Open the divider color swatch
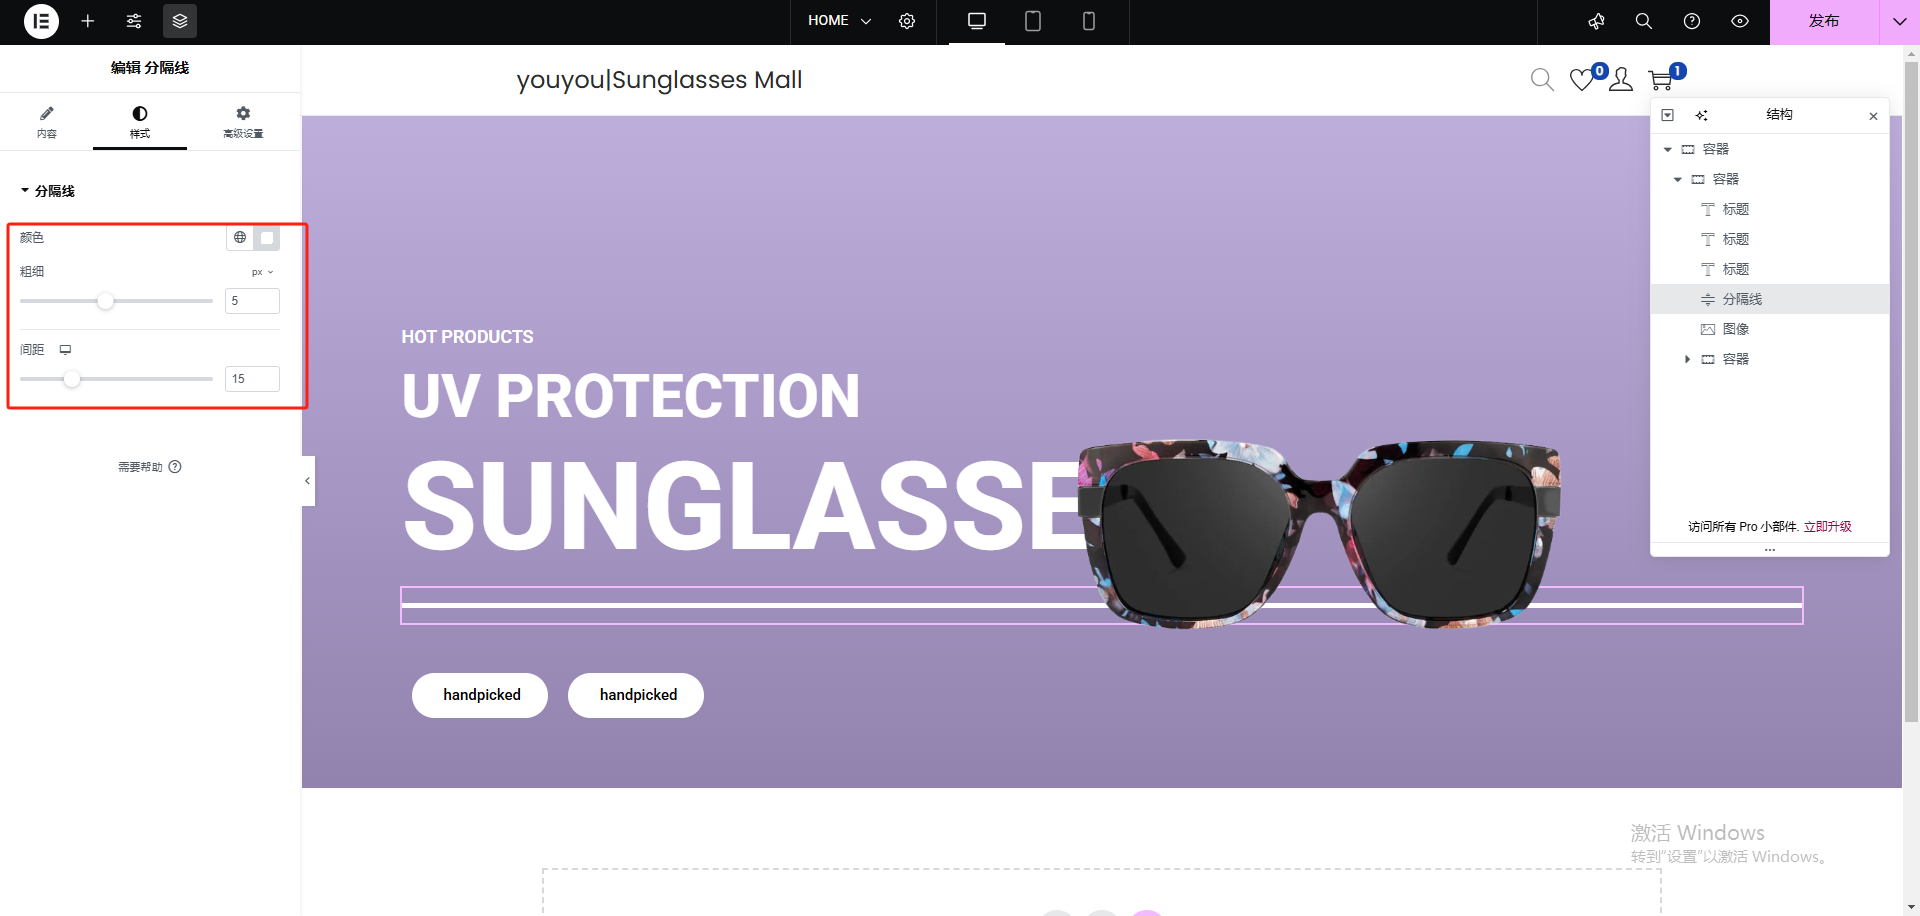The height and width of the screenshot is (916, 1920). pyautogui.click(x=267, y=237)
